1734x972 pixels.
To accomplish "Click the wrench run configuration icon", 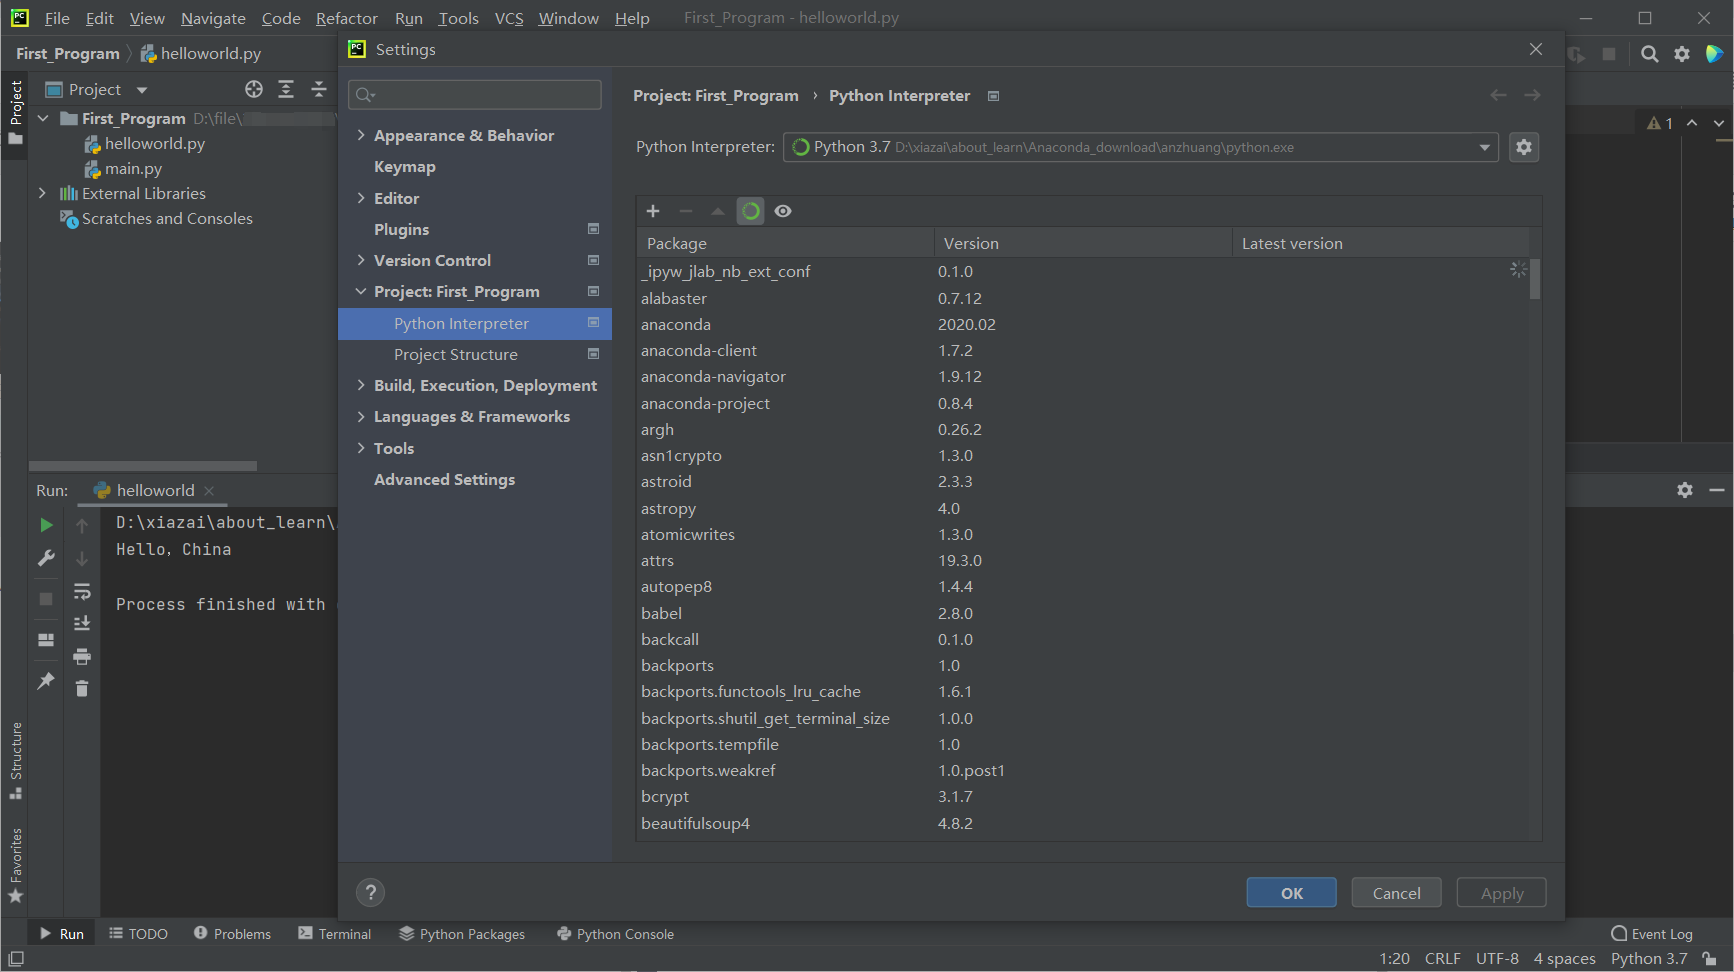I will (x=46, y=558).
